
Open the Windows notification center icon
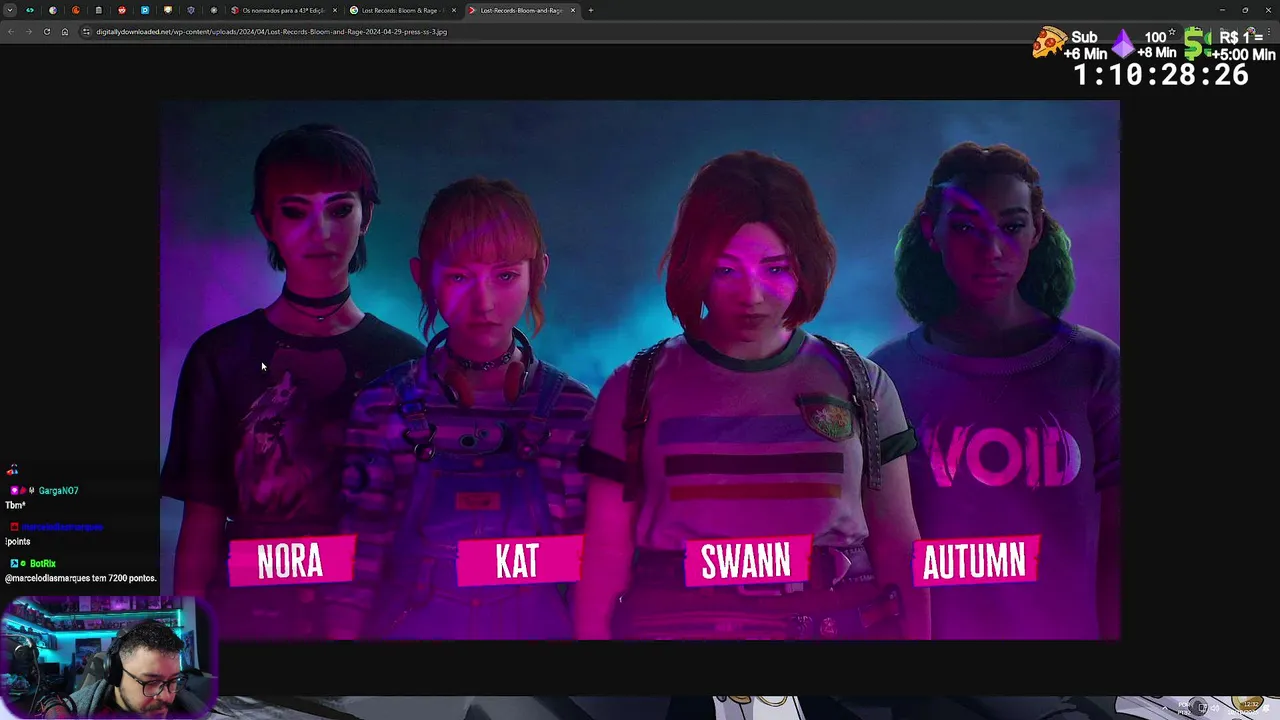click(1268, 708)
